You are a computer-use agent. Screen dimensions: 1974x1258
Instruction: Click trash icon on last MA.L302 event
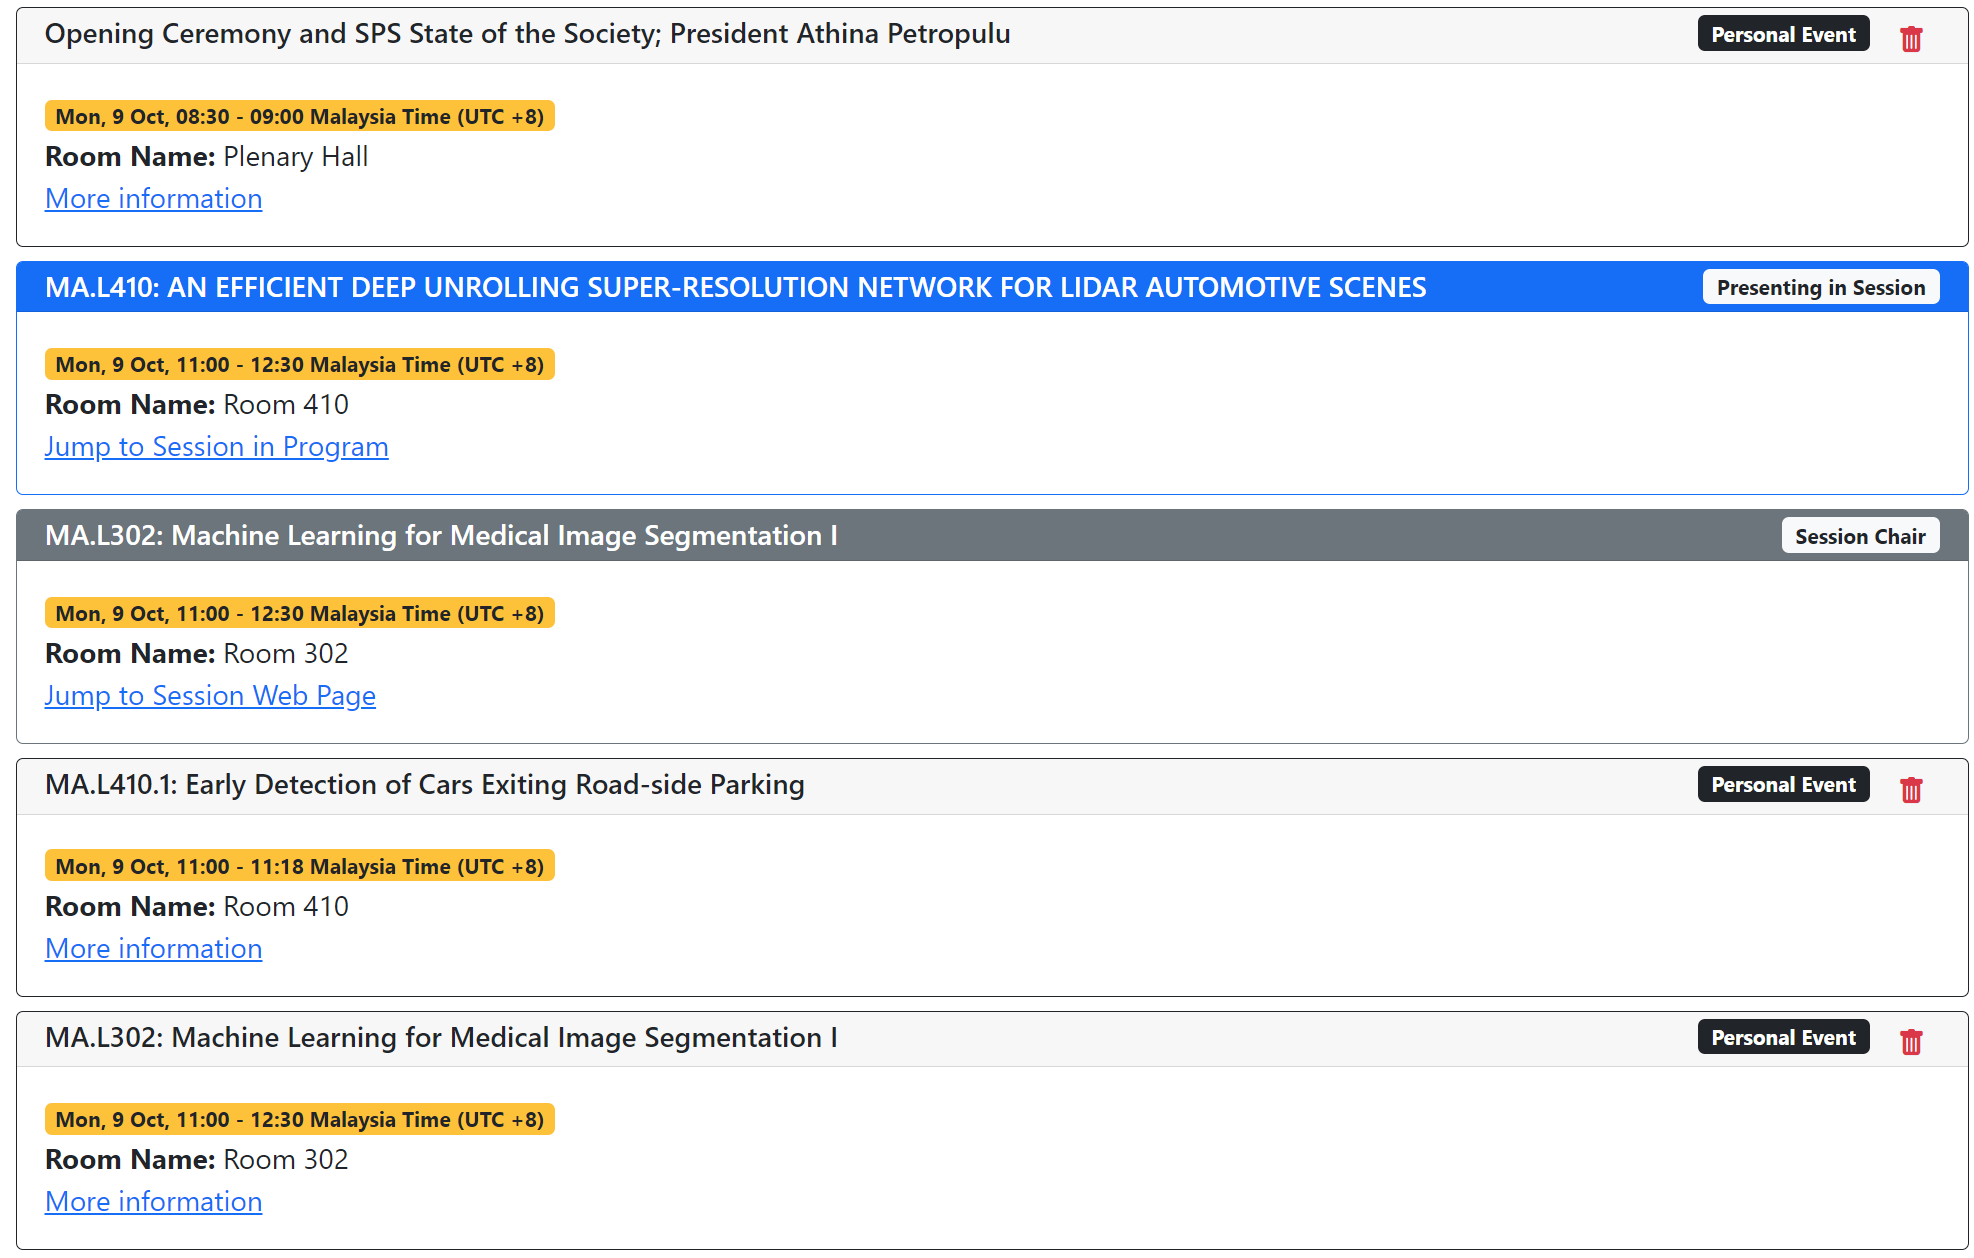(1910, 1041)
